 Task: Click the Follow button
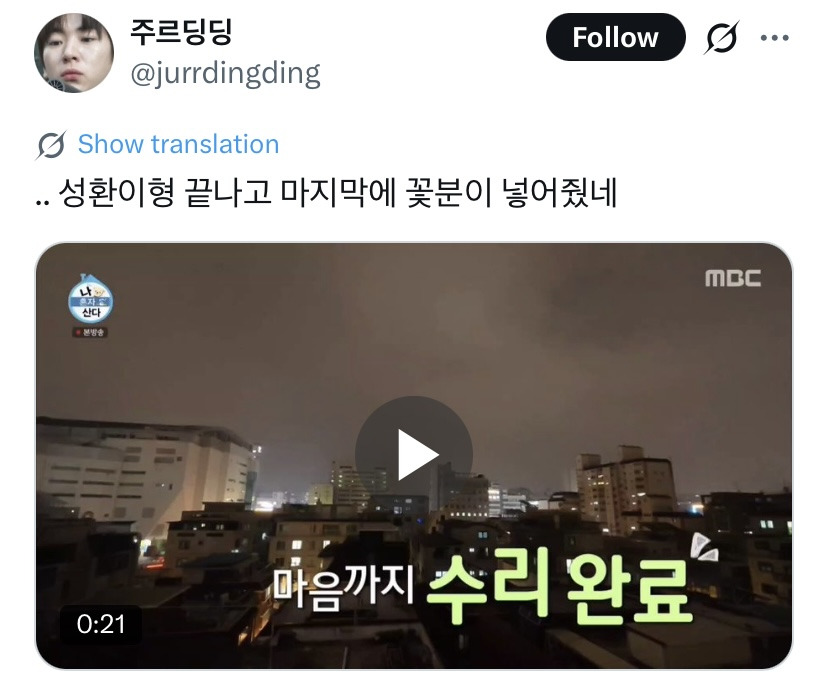615,38
